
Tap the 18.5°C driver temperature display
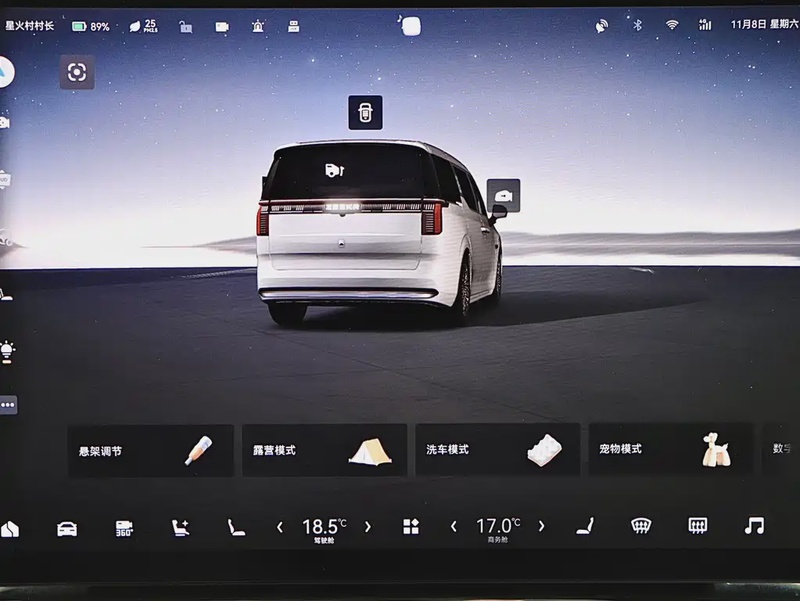pyautogui.click(x=324, y=526)
